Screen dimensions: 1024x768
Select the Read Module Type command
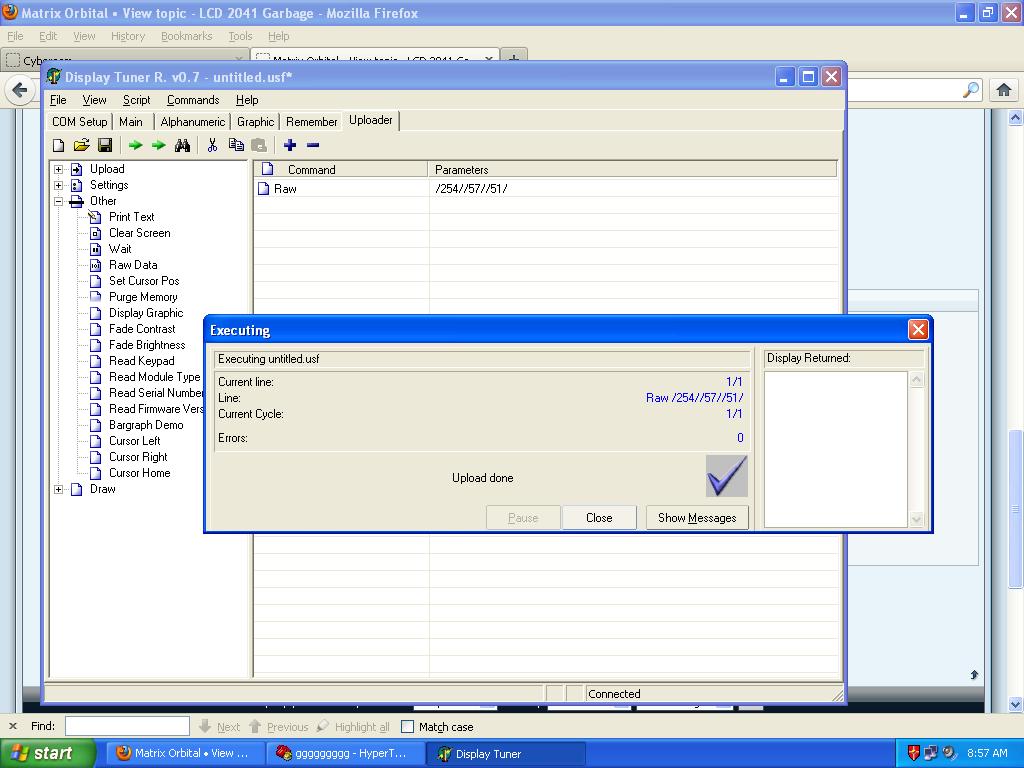click(x=155, y=377)
